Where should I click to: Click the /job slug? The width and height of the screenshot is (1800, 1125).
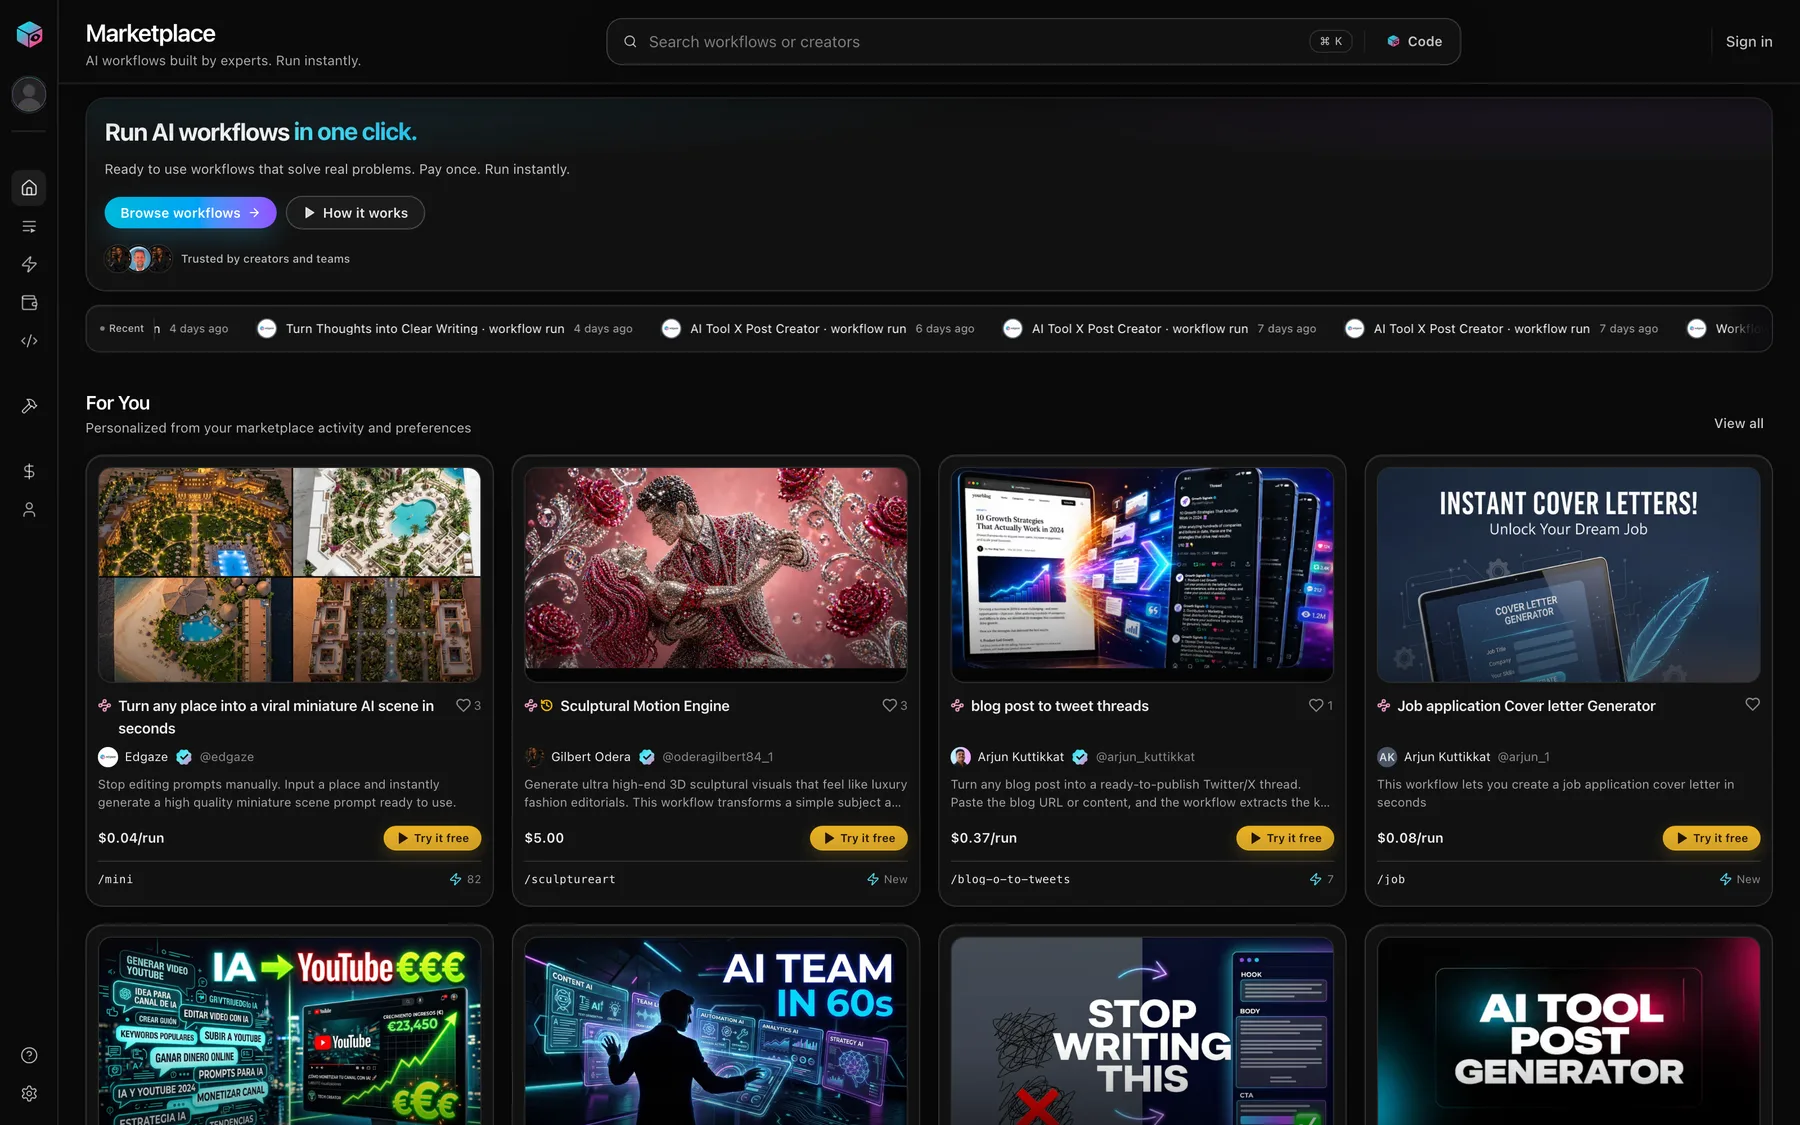(1391, 880)
